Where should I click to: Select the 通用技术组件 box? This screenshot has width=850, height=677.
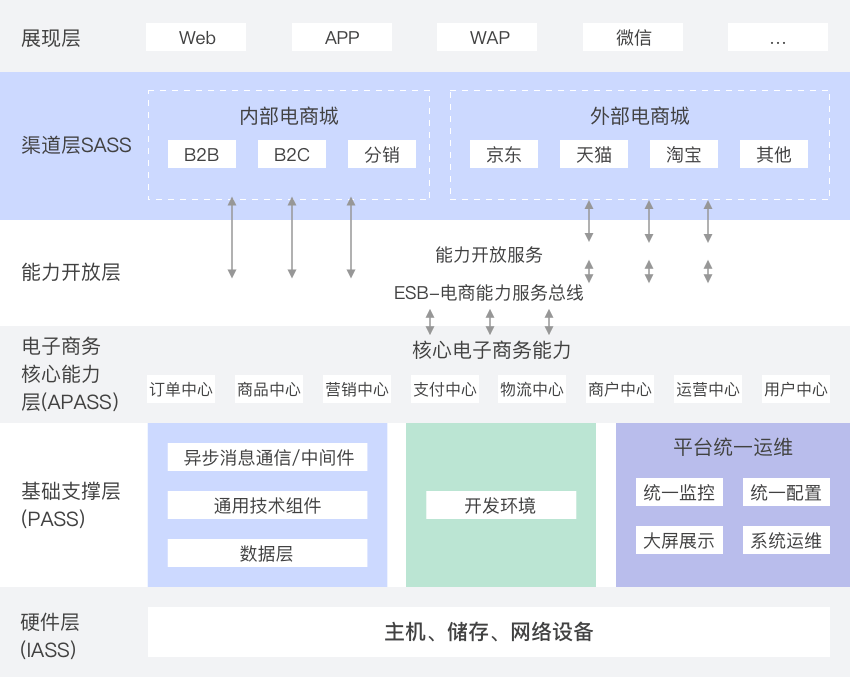tap(267, 505)
